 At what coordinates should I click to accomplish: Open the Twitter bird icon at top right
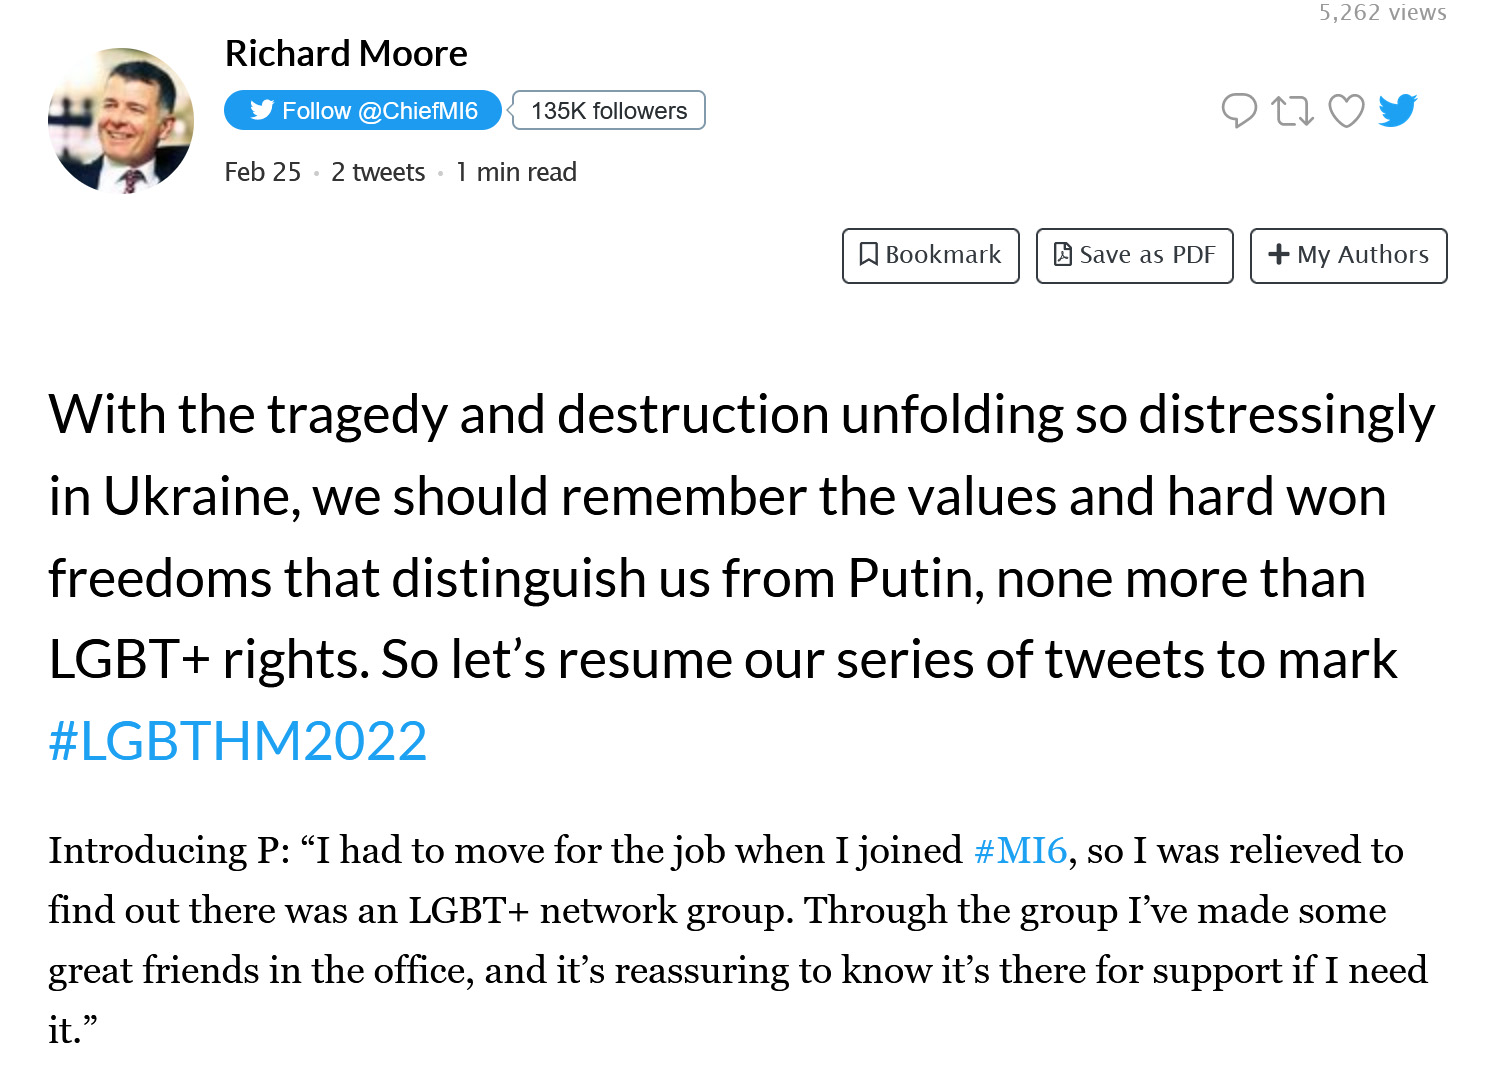coord(1398,110)
